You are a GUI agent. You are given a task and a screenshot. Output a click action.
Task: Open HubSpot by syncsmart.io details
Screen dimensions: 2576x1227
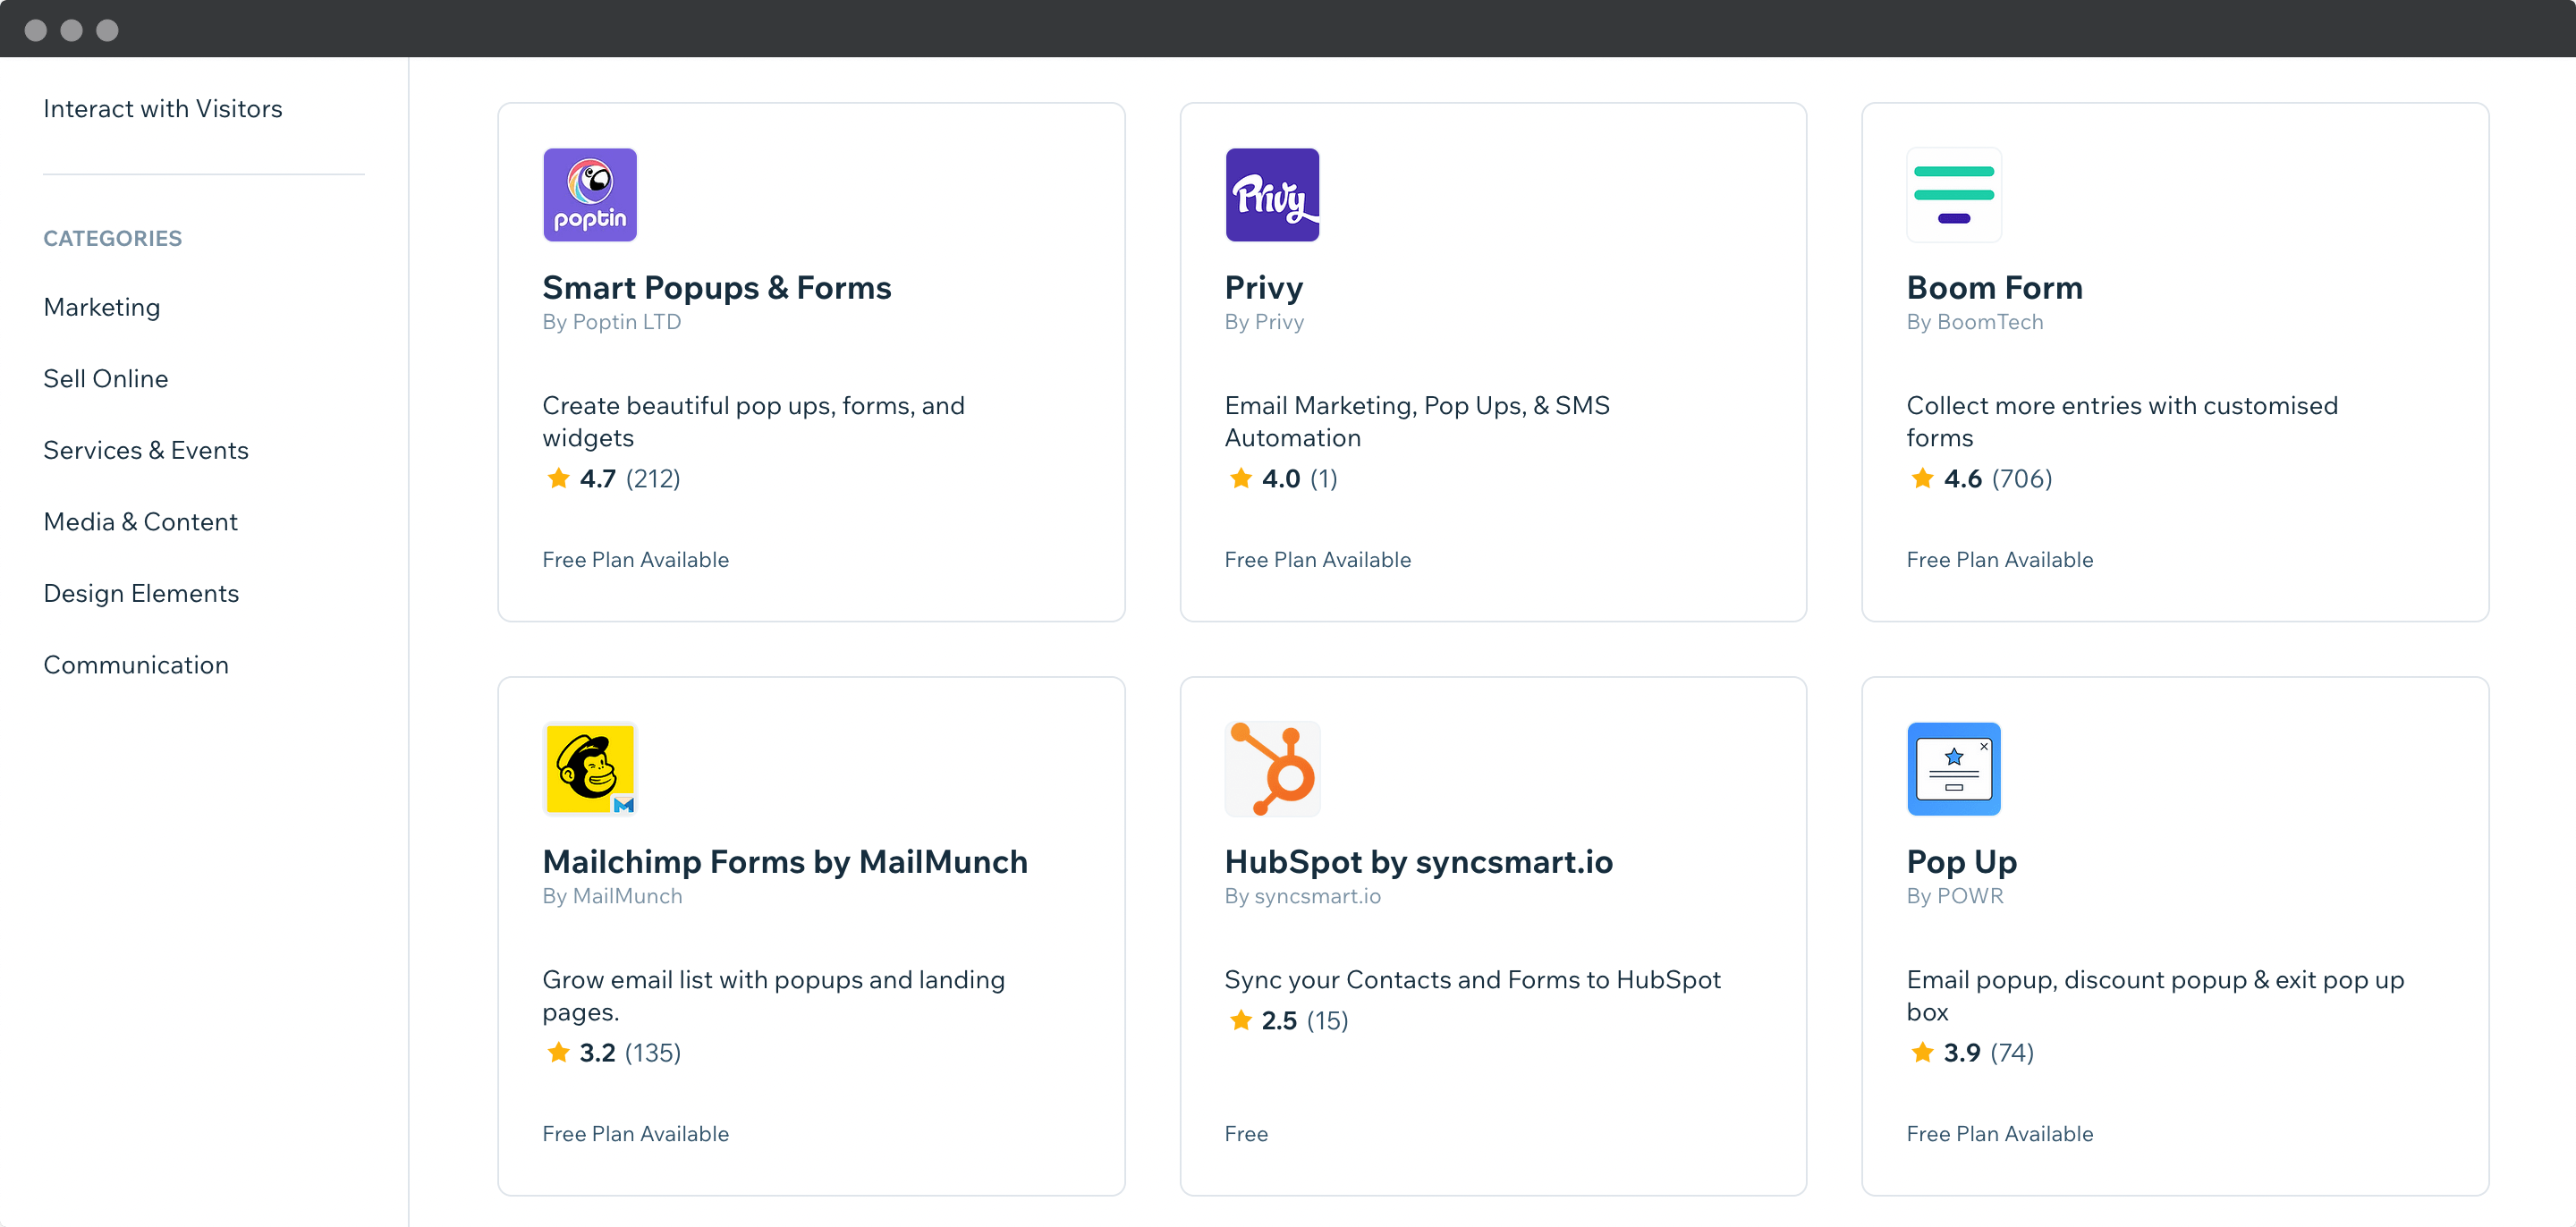pyautogui.click(x=1418, y=863)
